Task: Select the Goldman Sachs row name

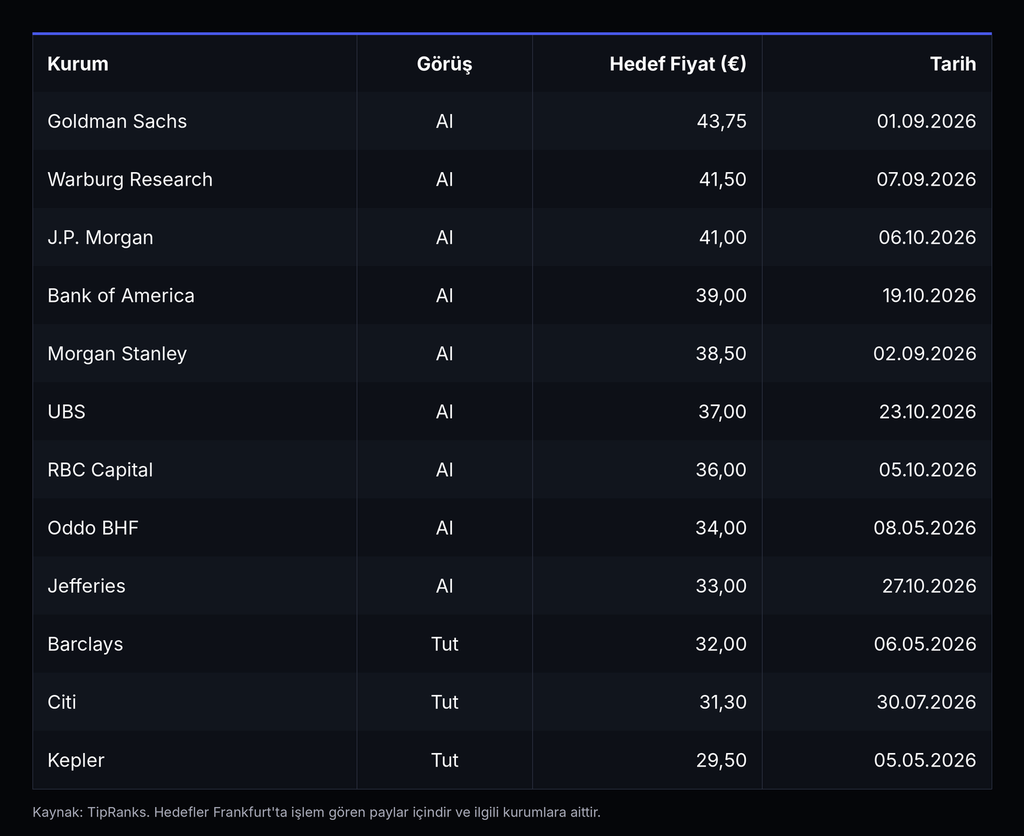Action: [x=117, y=121]
